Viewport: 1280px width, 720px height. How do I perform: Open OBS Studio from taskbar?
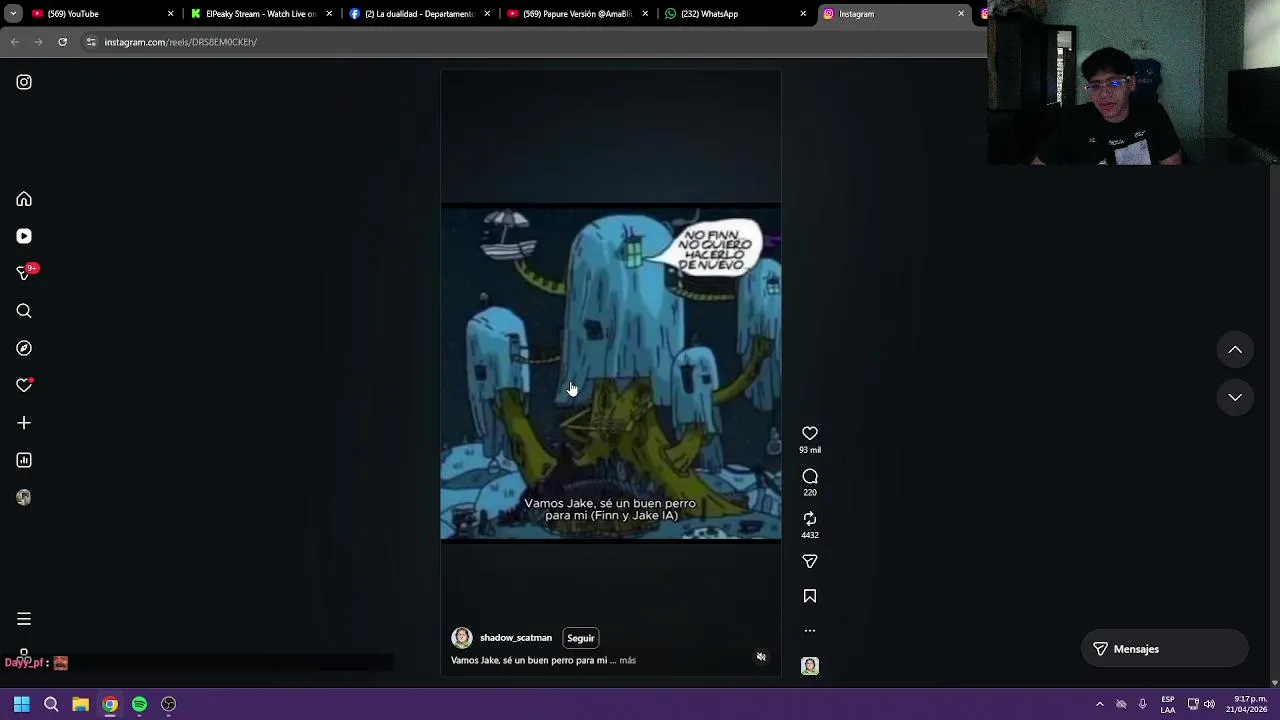(169, 704)
